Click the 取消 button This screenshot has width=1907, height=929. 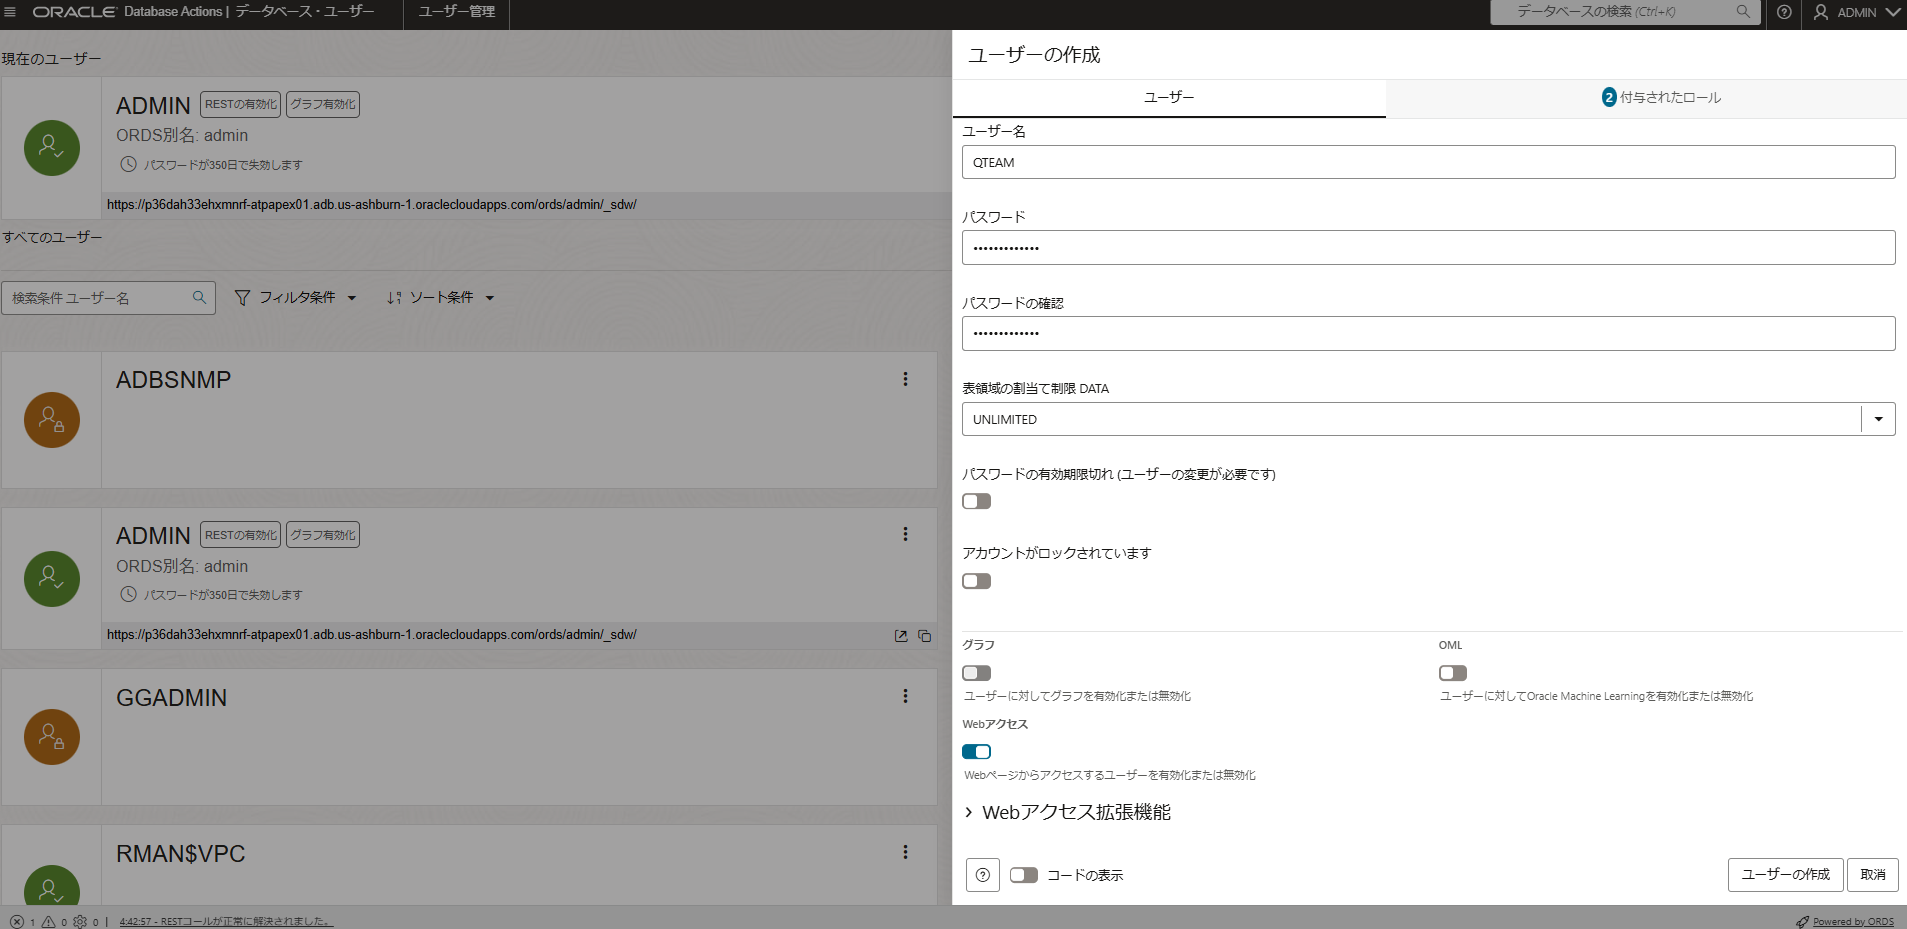click(x=1873, y=875)
